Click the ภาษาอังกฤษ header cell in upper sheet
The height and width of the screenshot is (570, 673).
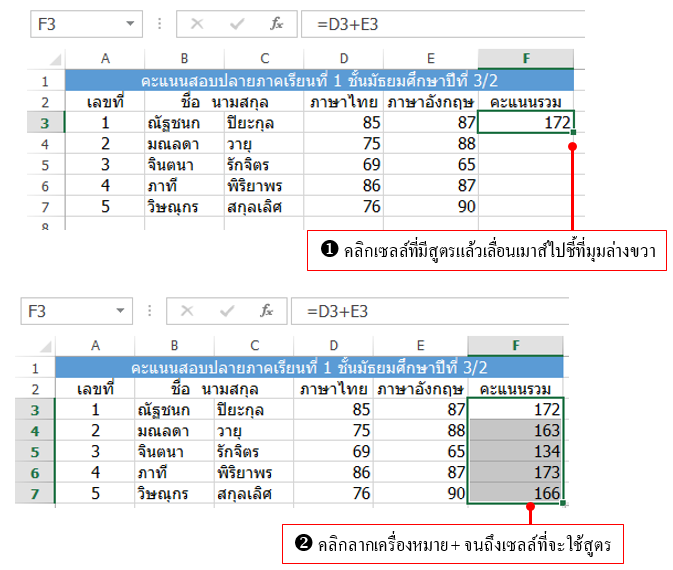click(x=431, y=102)
